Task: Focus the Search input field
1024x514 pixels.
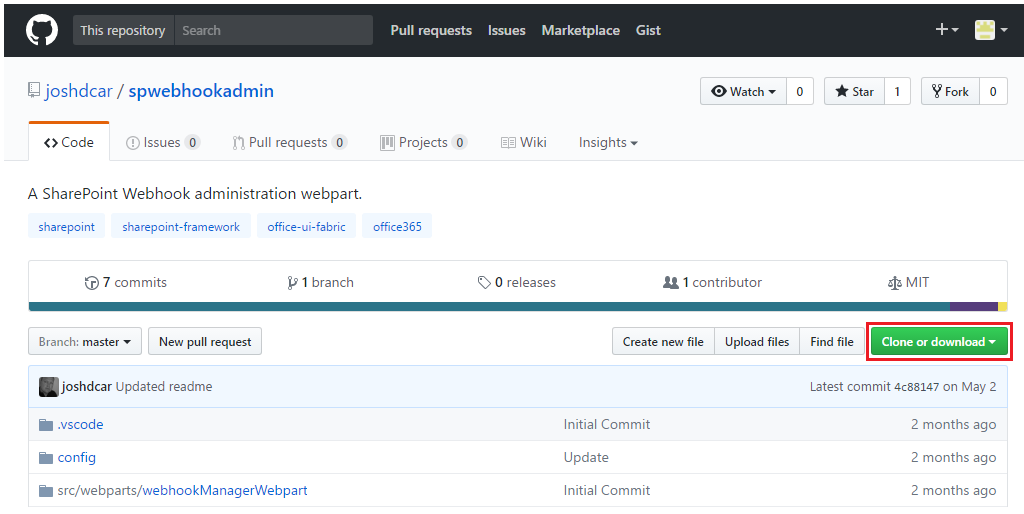Action: [274, 30]
